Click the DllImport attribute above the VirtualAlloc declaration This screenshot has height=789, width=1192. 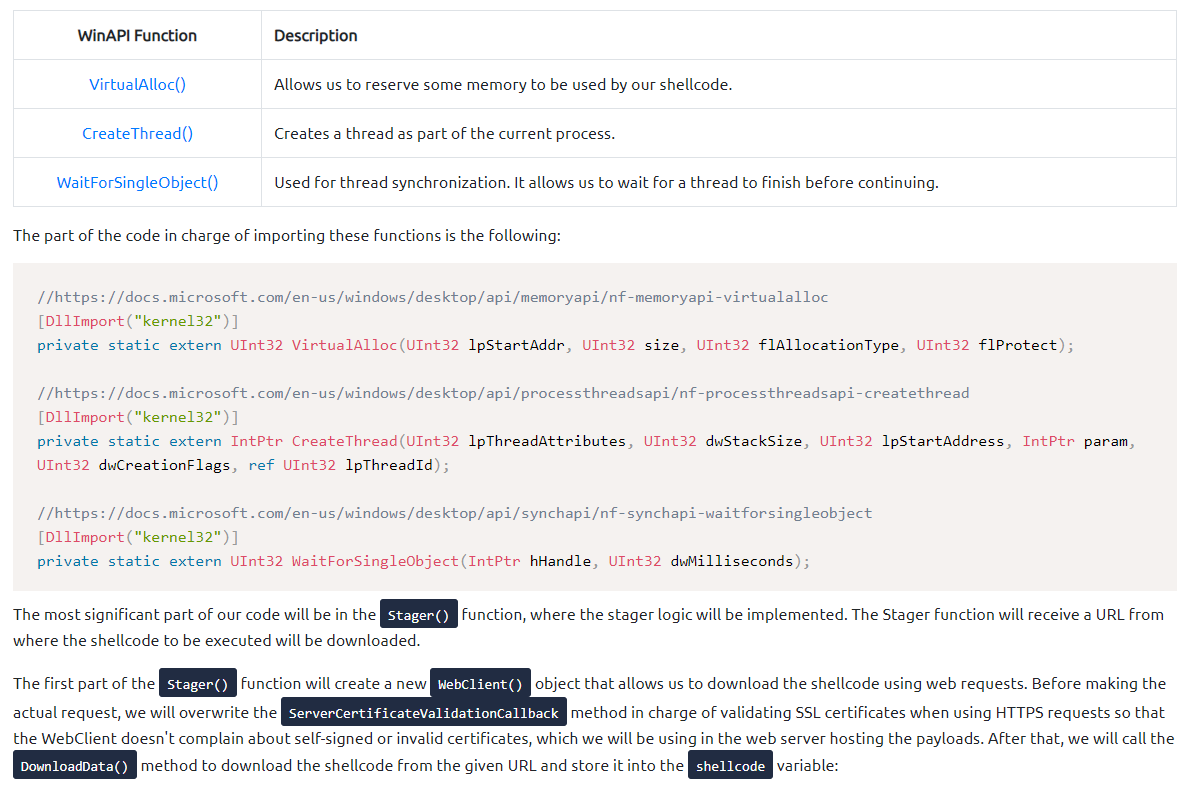pos(138,321)
